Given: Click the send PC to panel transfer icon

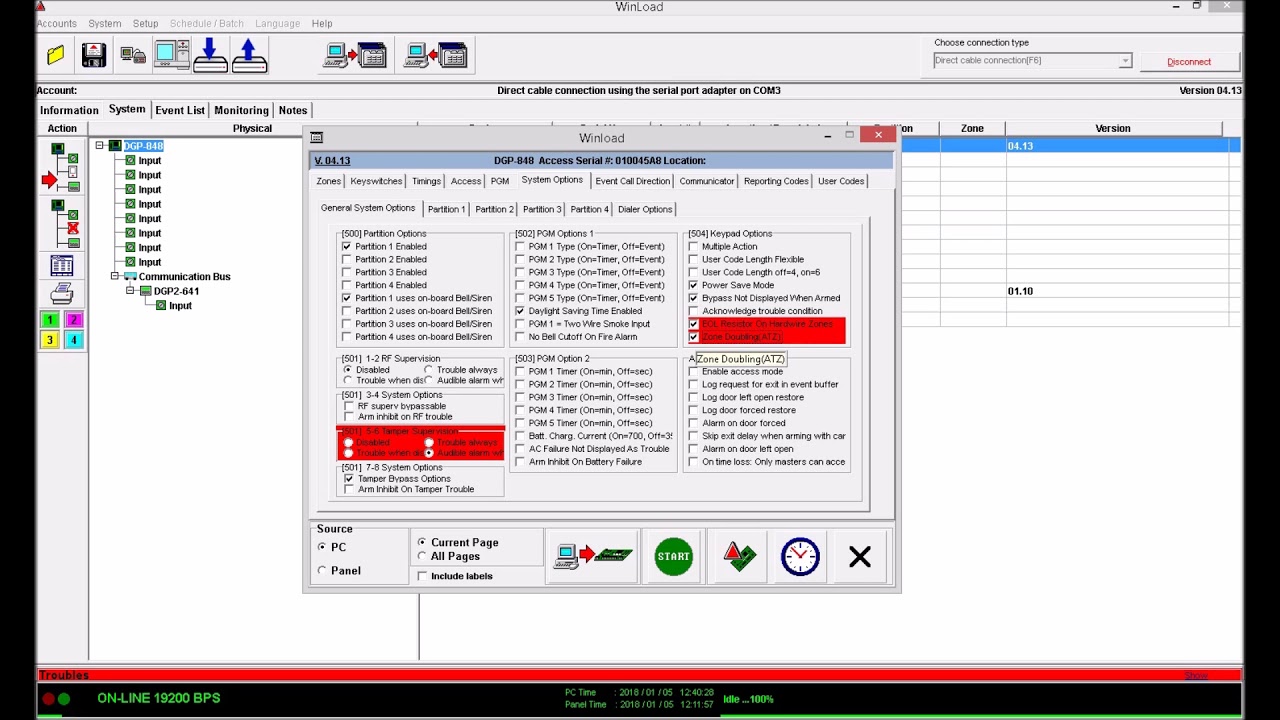Looking at the screenshot, I should 594,556.
